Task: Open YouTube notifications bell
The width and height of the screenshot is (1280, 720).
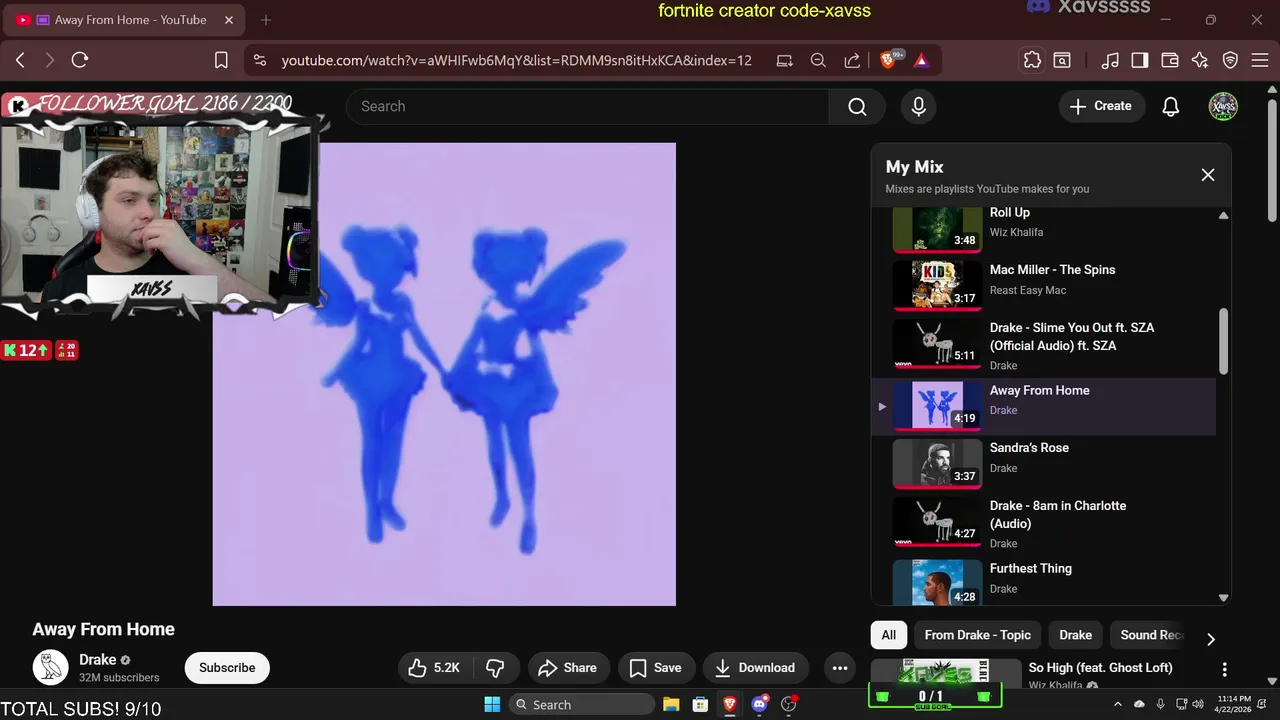Action: [x=1171, y=106]
